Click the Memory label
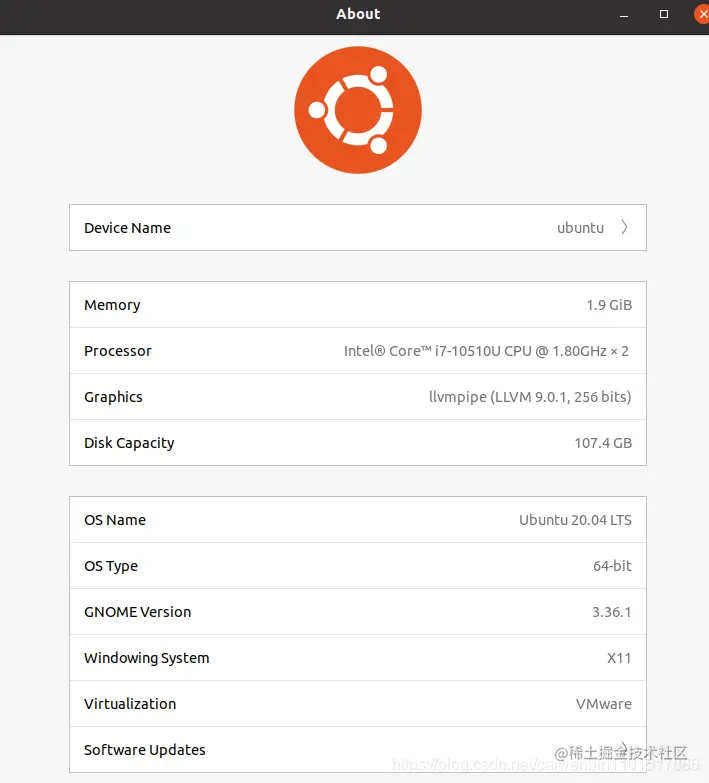Viewport: 709px width, 783px height. tap(112, 305)
